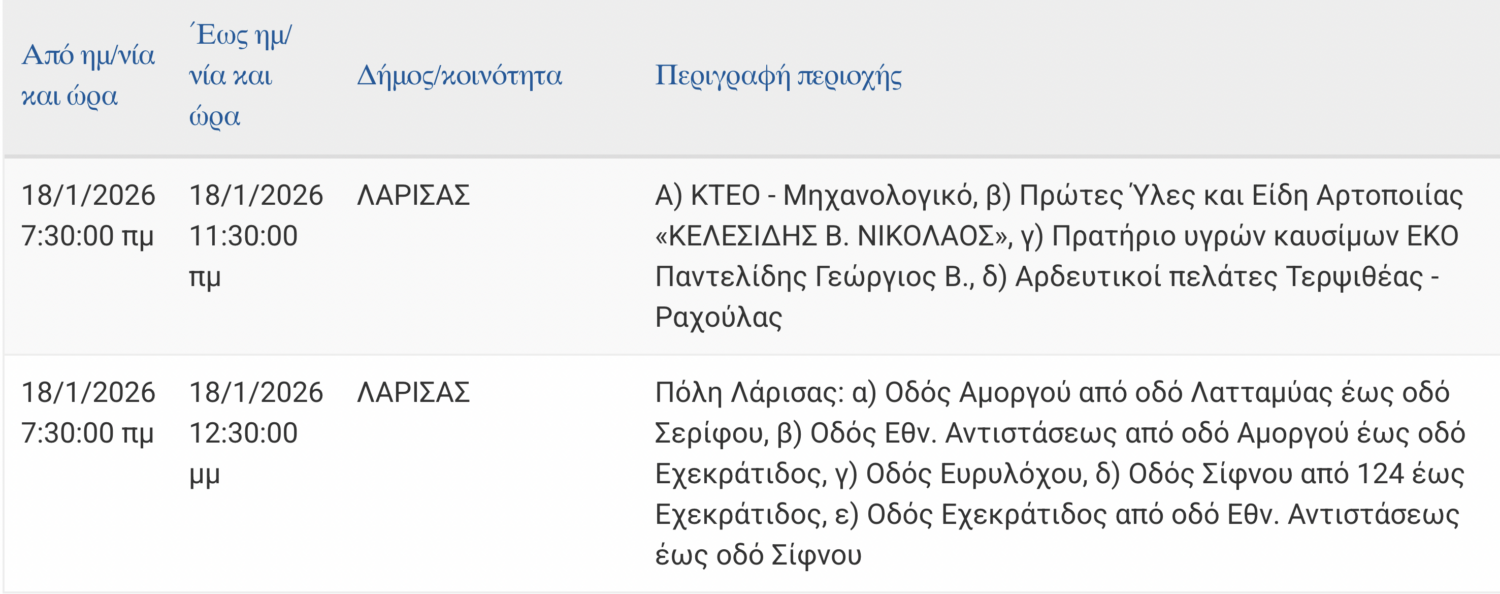
Task: Click the "Περιγραφή περιοχής" column header
Action: 778,76
